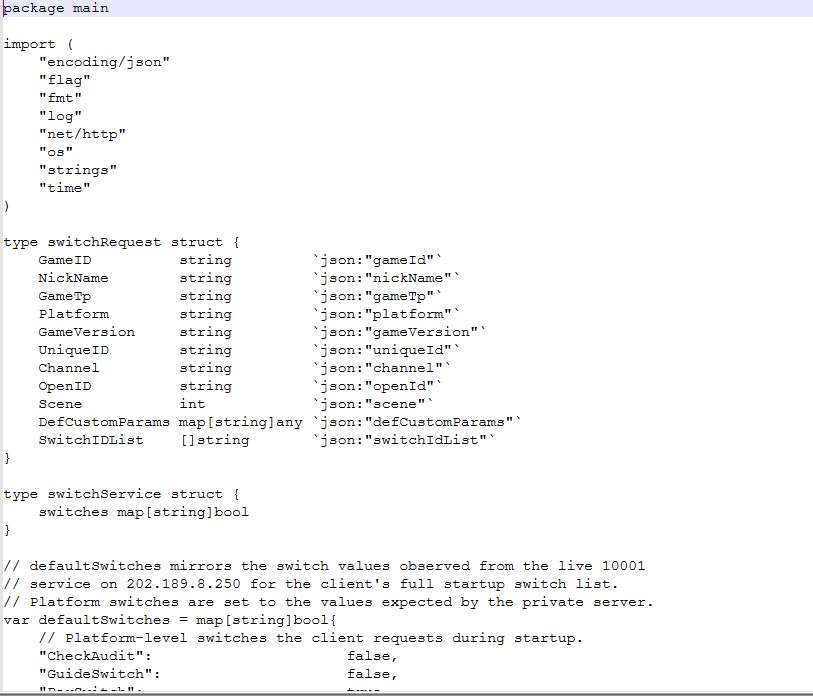Click the "type switchRequest struct {" declaration
The image size is (813, 696).
coord(121,242)
